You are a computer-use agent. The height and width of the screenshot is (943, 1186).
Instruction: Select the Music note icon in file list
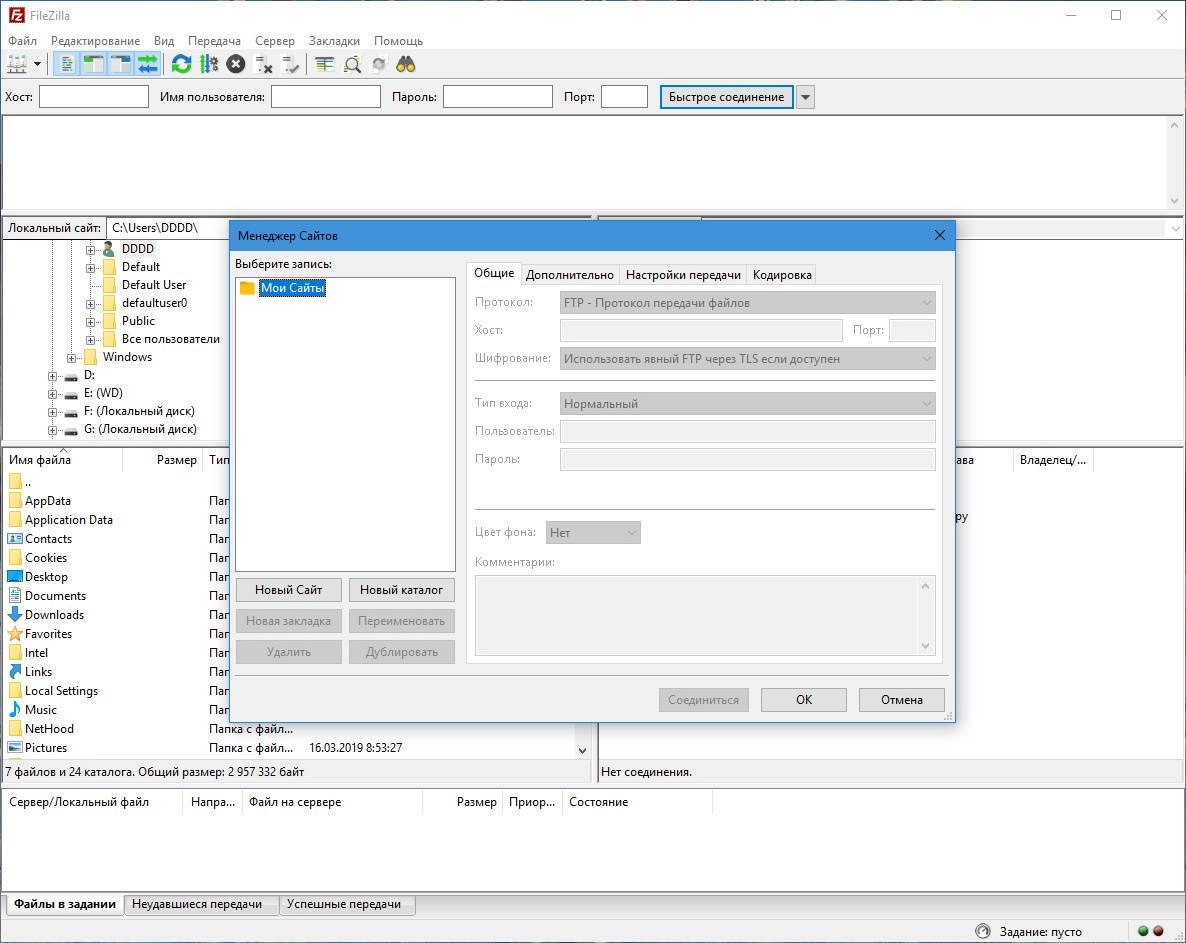pyautogui.click(x=14, y=709)
